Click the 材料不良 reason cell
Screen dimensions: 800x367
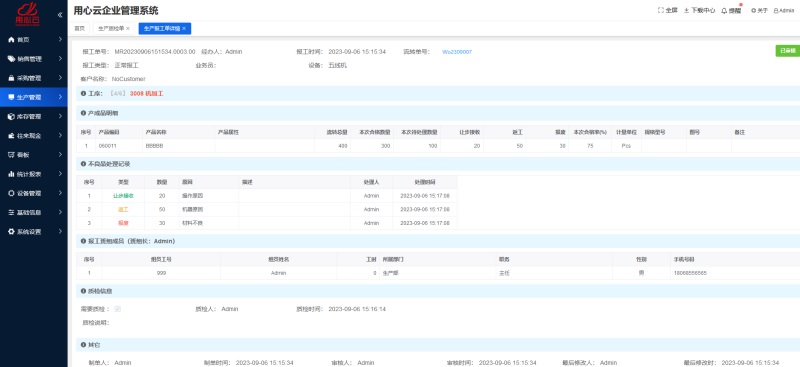pyautogui.click(x=192, y=223)
